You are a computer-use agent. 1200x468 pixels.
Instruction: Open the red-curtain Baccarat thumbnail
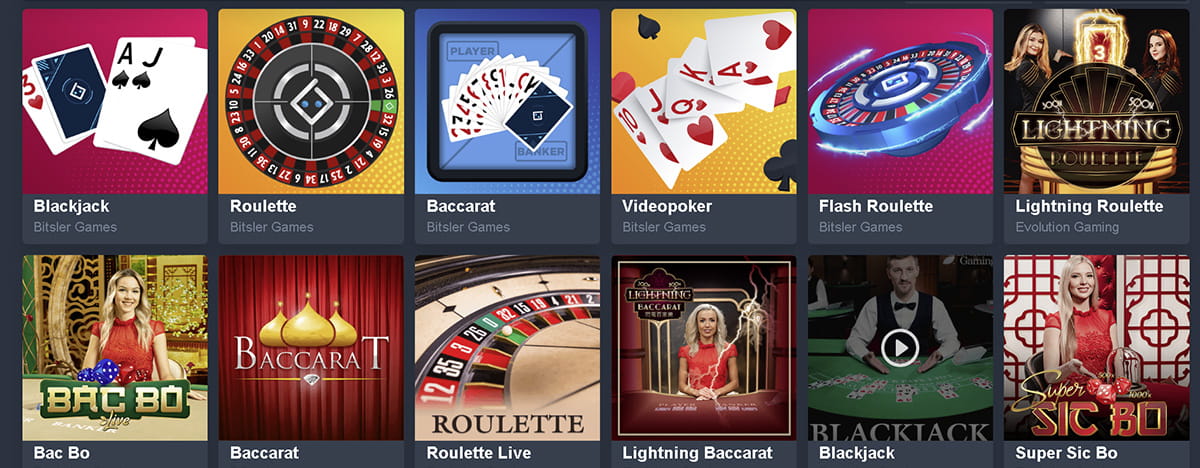311,348
